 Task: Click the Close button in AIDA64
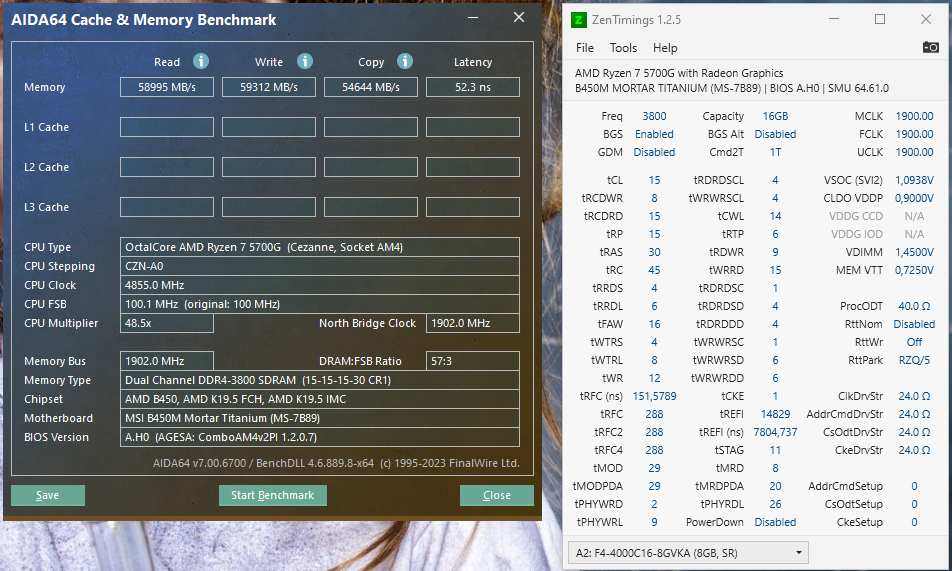click(497, 495)
